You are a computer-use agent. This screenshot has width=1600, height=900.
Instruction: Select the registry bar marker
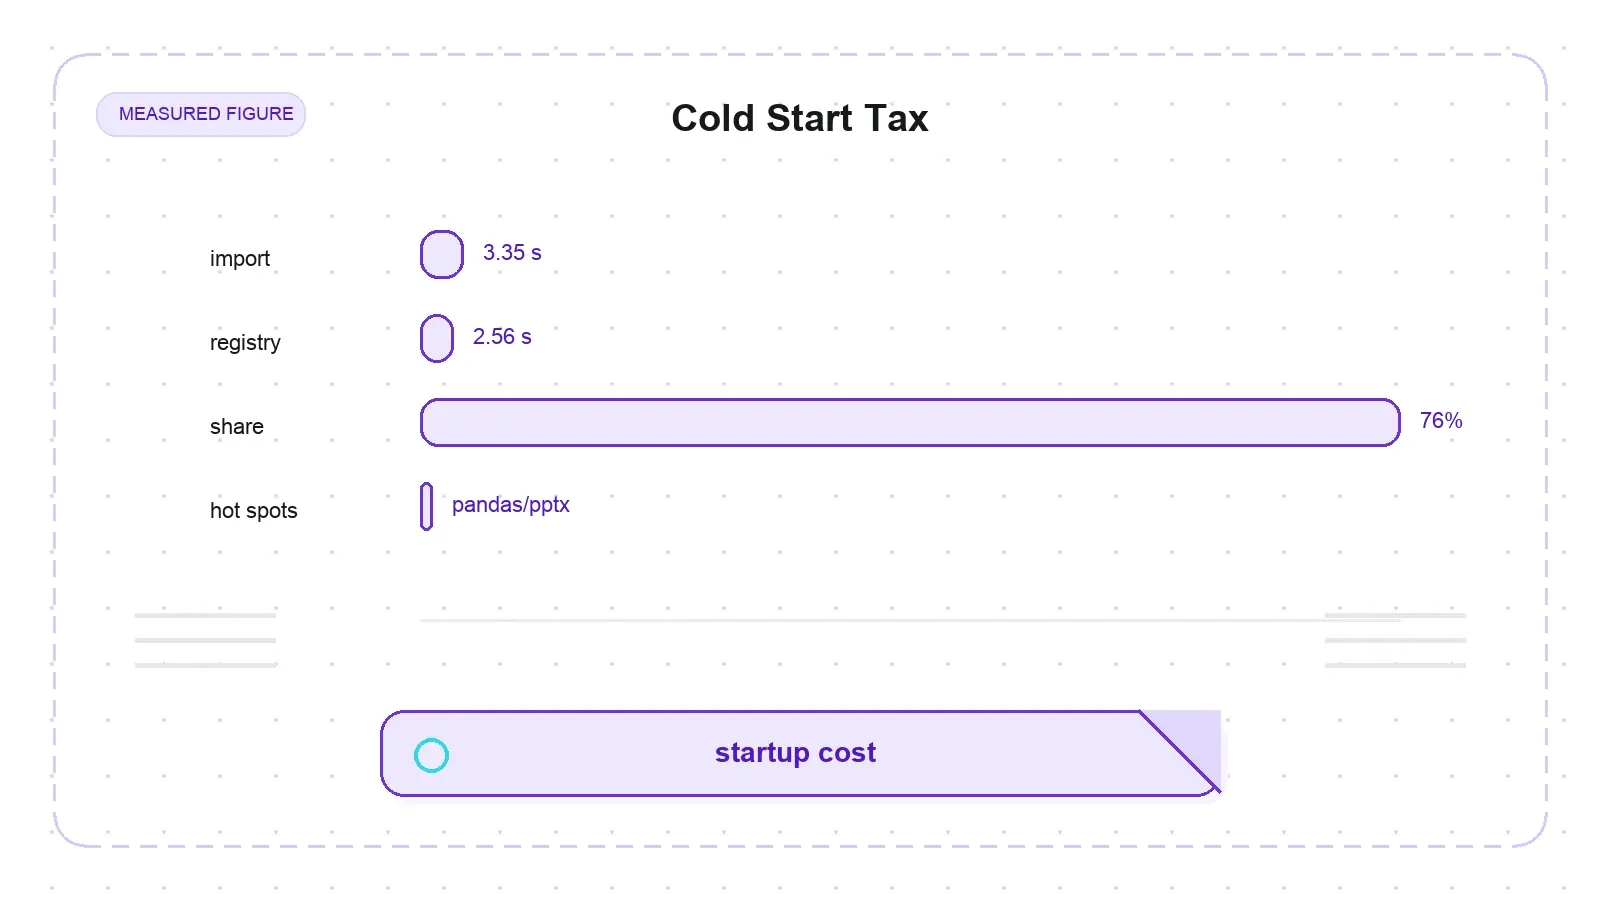pos(437,338)
